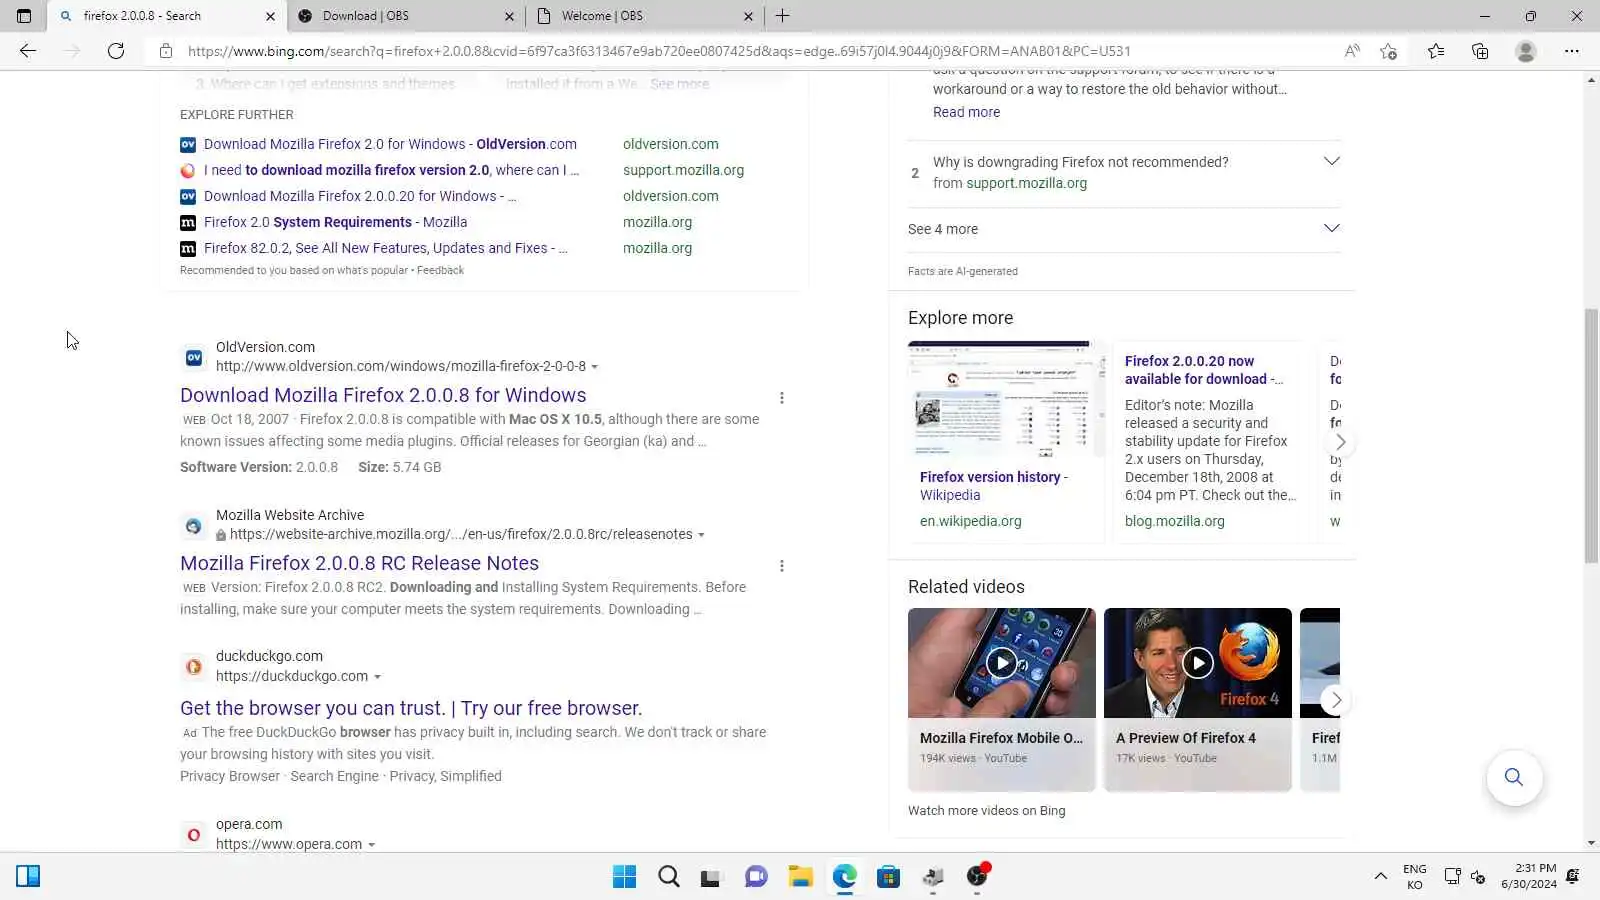Click the Read aloud icon in address bar
The image size is (1600, 900).
pyautogui.click(x=1352, y=51)
